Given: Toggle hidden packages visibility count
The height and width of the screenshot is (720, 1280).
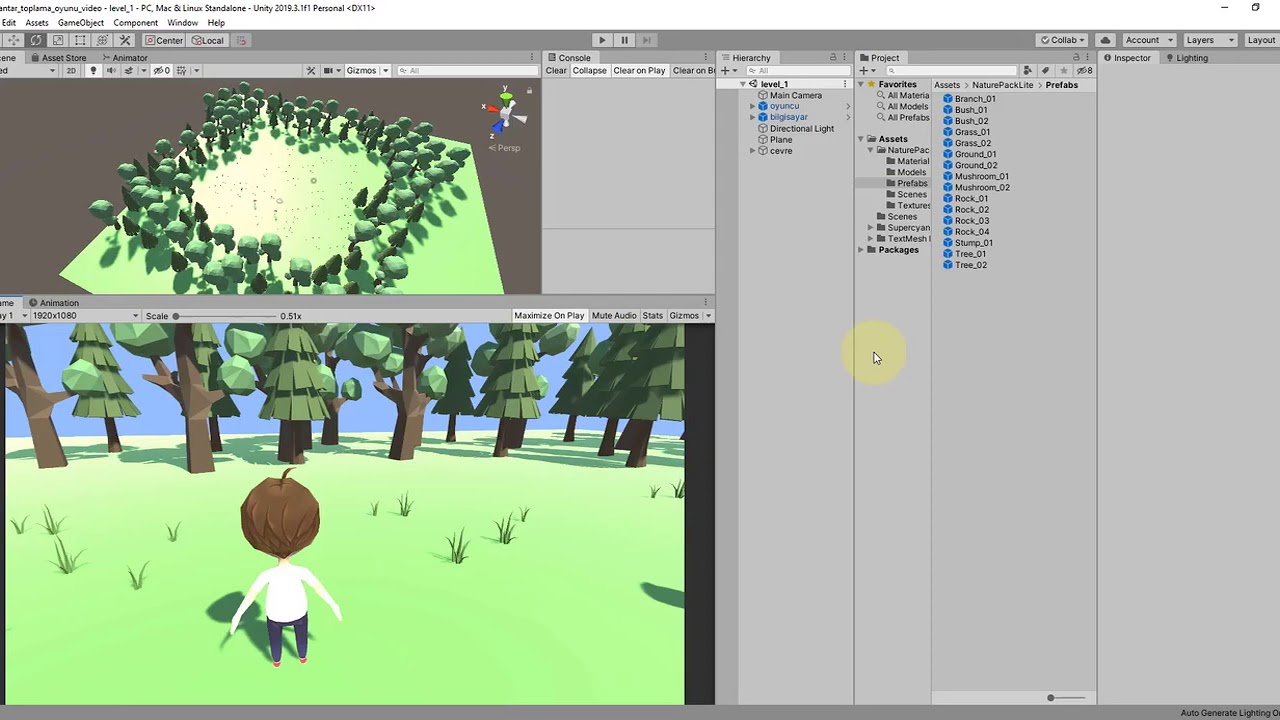Looking at the screenshot, I should click(1084, 71).
